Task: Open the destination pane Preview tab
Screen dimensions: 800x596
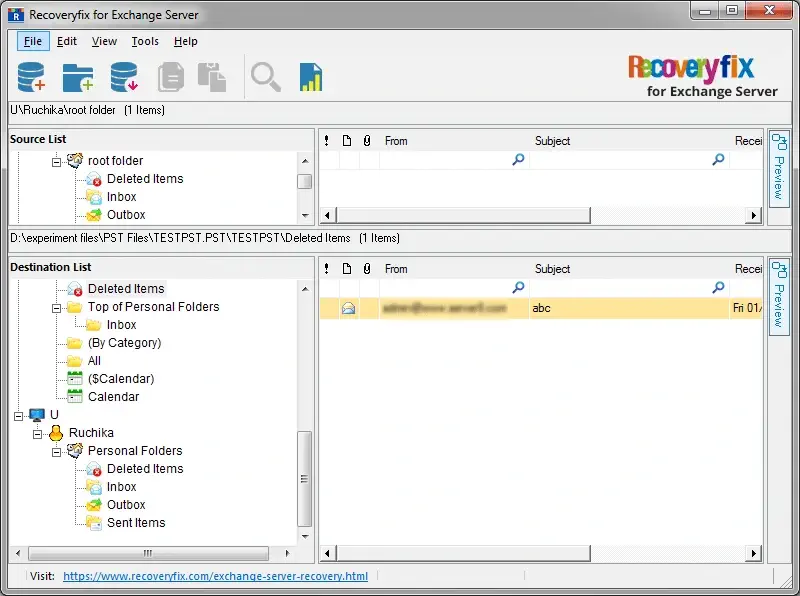Action: (779, 296)
